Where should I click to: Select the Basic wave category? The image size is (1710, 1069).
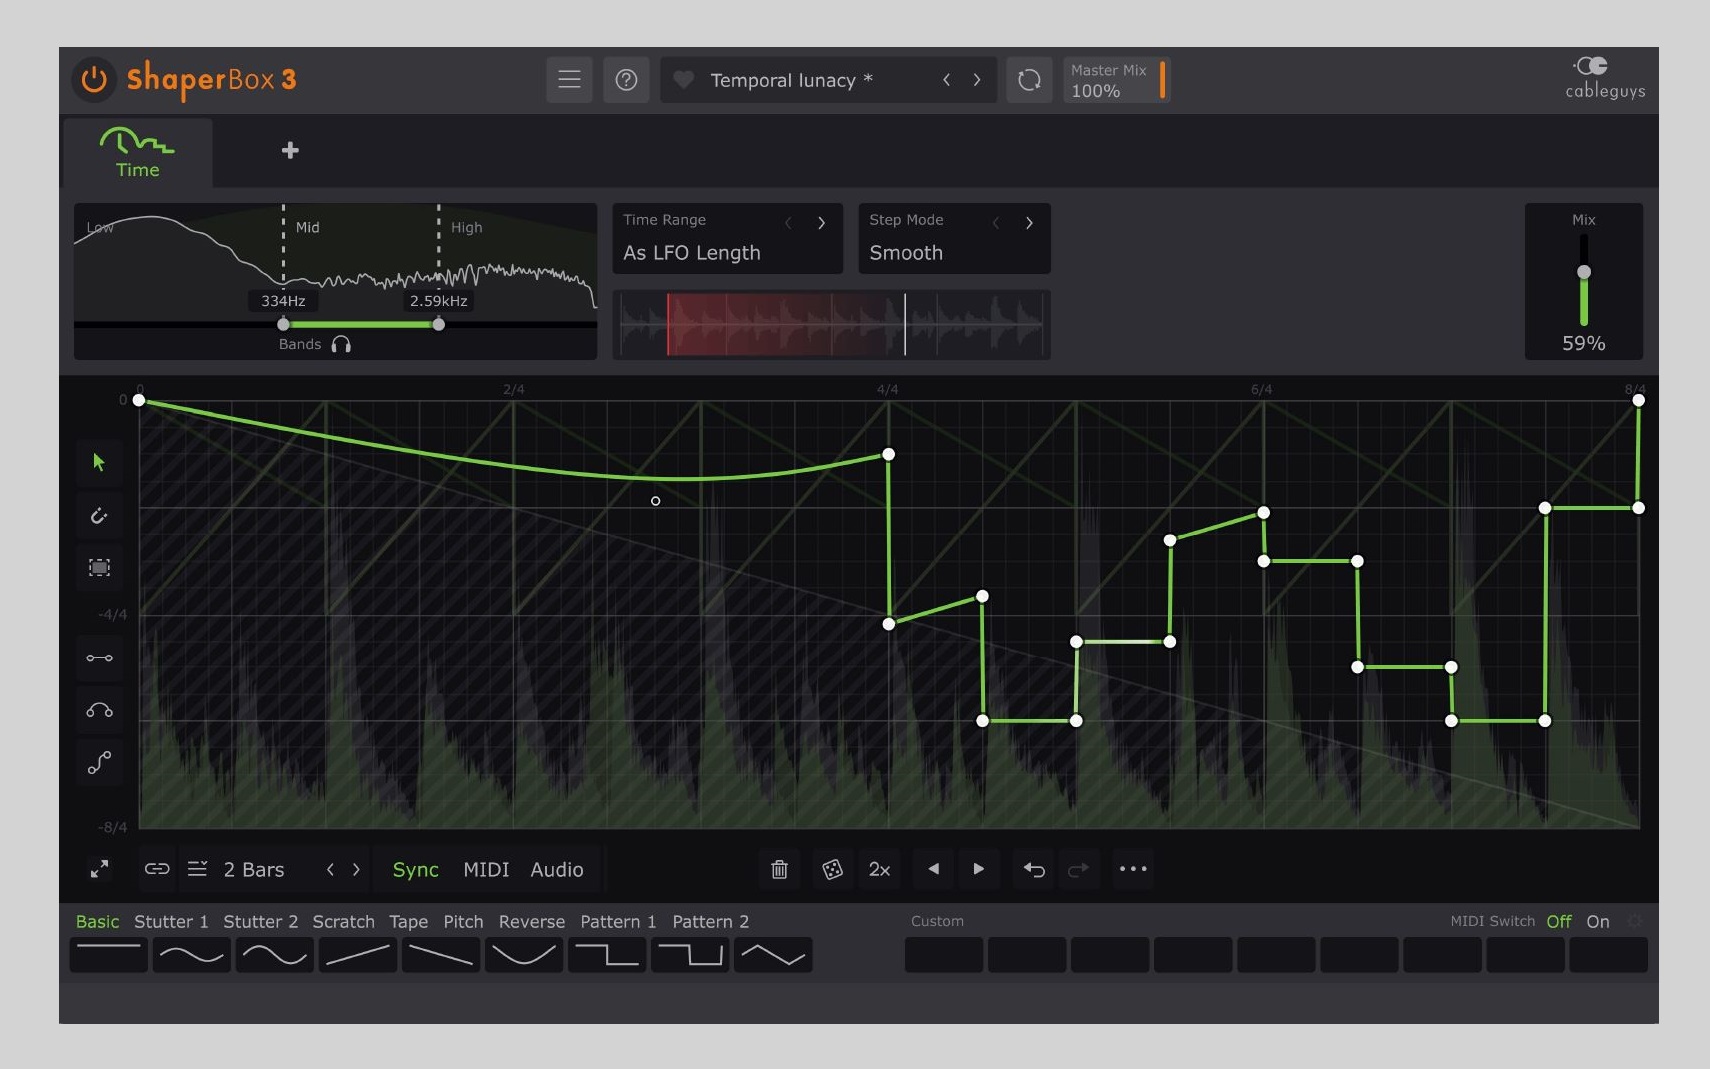click(97, 922)
